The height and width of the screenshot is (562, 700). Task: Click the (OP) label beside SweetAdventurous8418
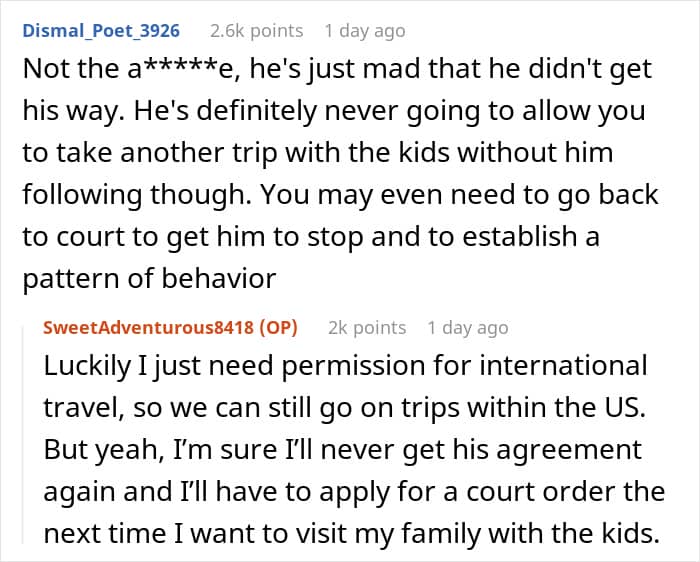[x=276, y=327]
